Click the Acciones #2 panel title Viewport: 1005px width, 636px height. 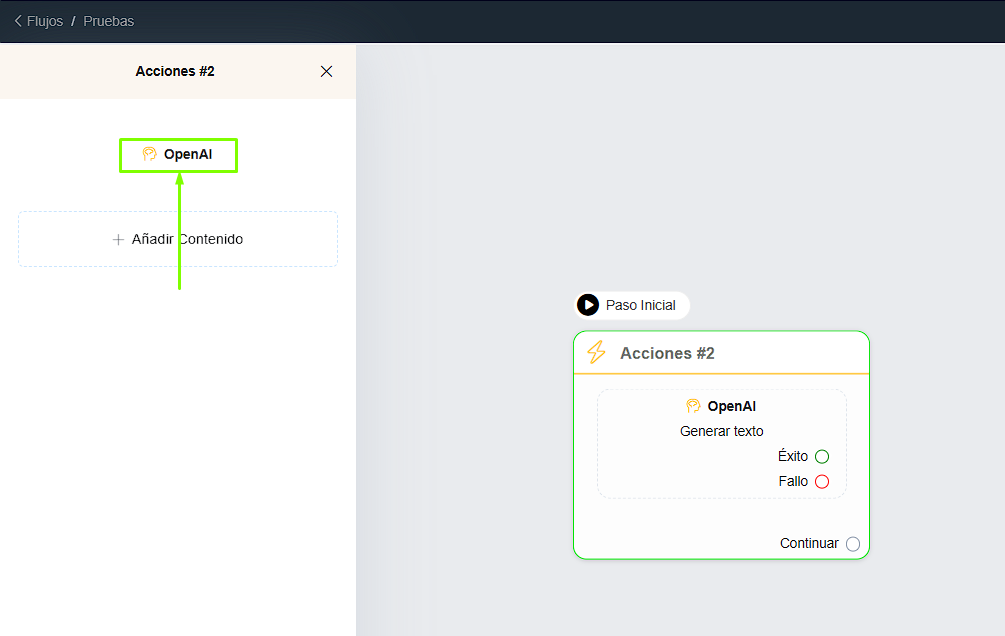click(175, 71)
